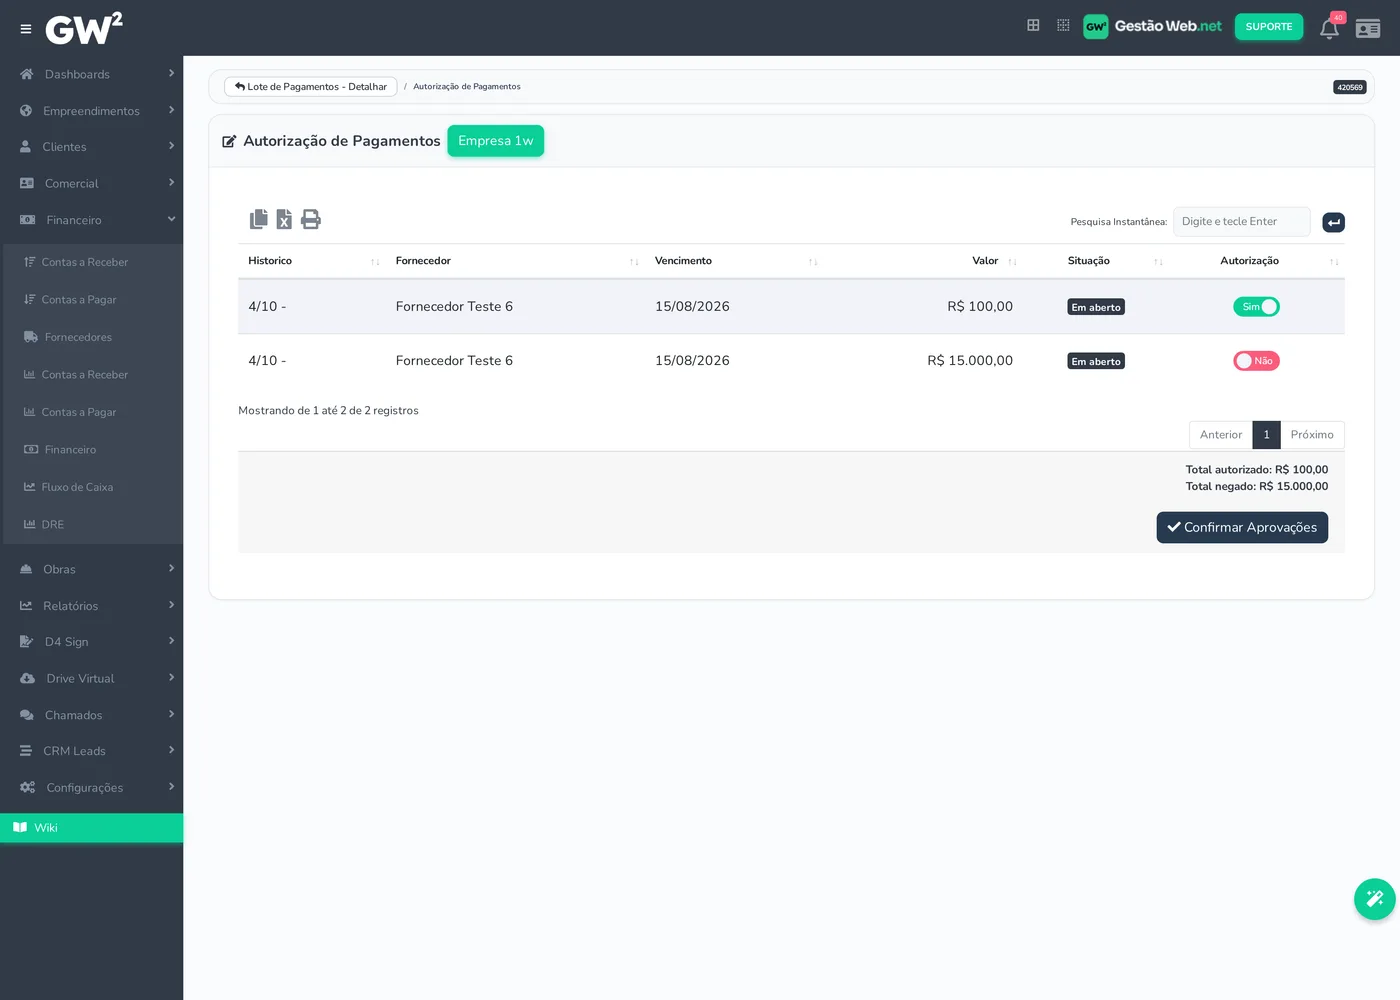
Task: Click the copy table icon
Action: [x=259, y=219]
